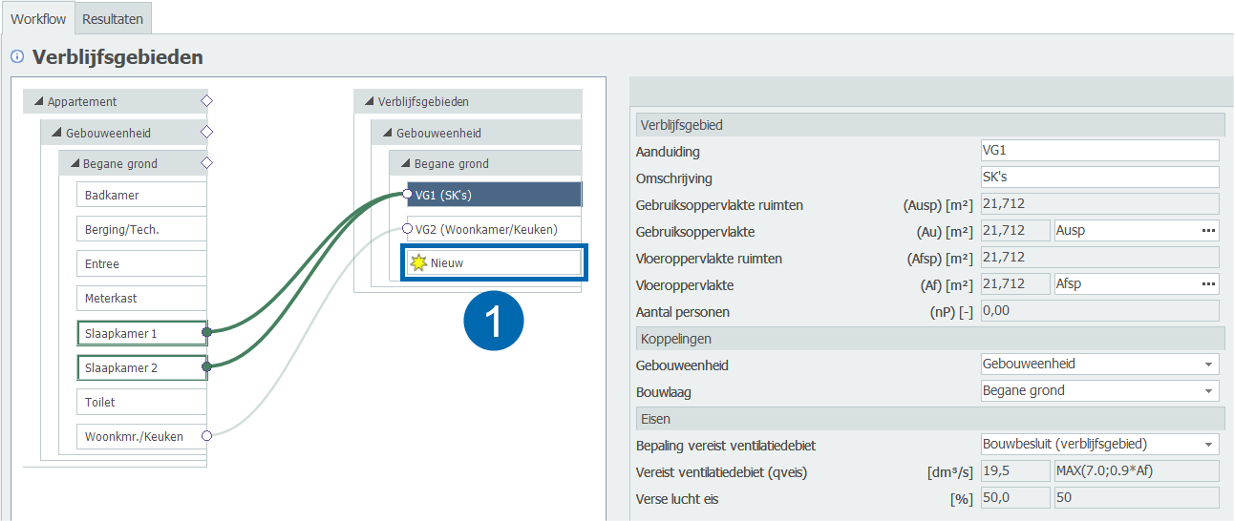Click the Aanduiding input field
Screen dimensions: 1235x521
(1099, 151)
